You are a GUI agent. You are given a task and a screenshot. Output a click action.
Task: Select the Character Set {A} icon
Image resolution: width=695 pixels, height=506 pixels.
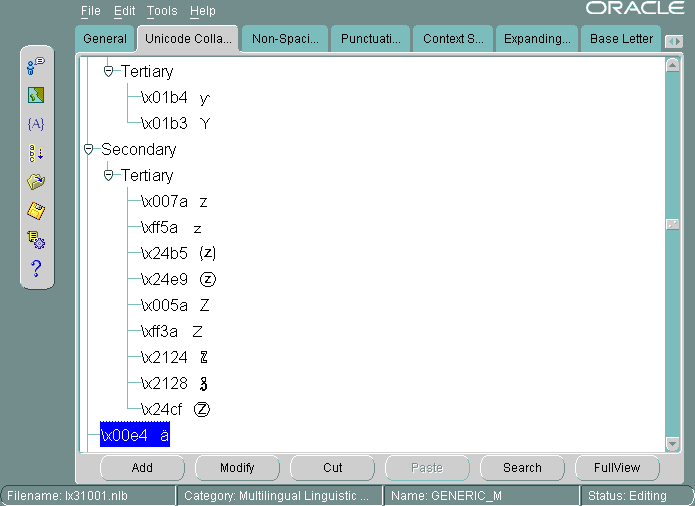coord(36,124)
